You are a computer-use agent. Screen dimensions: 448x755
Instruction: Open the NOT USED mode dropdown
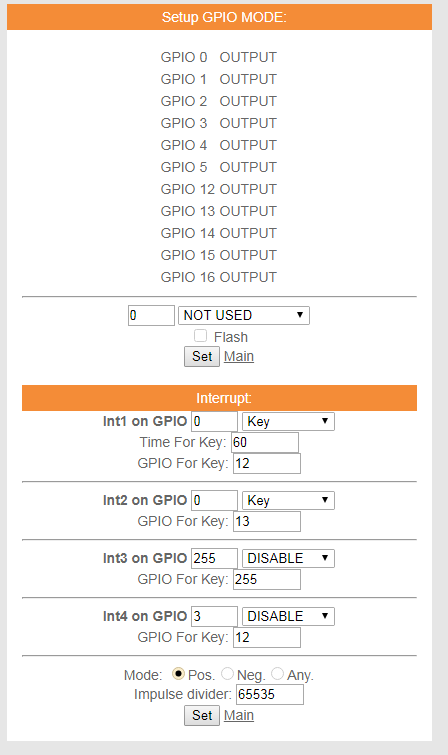click(244, 315)
